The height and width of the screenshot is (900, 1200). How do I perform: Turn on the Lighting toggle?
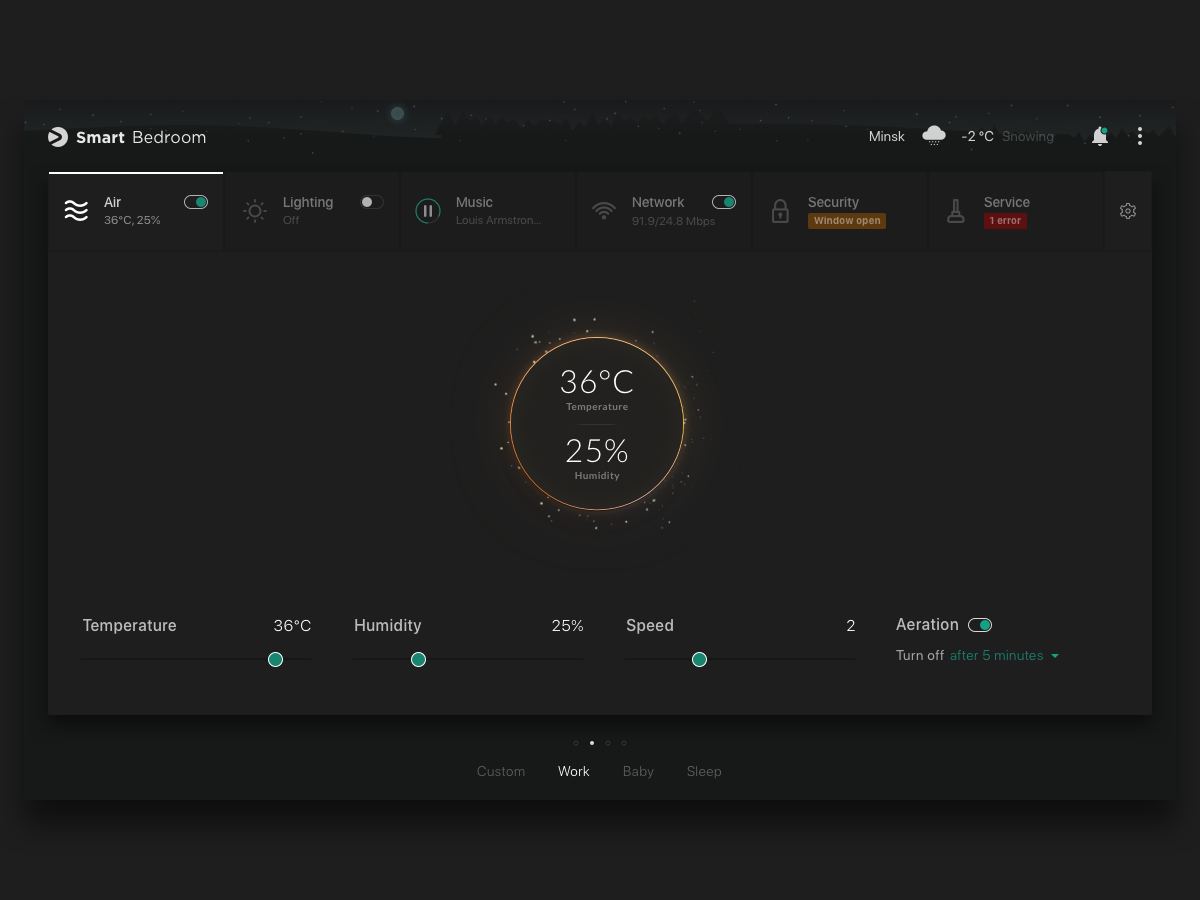(372, 202)
